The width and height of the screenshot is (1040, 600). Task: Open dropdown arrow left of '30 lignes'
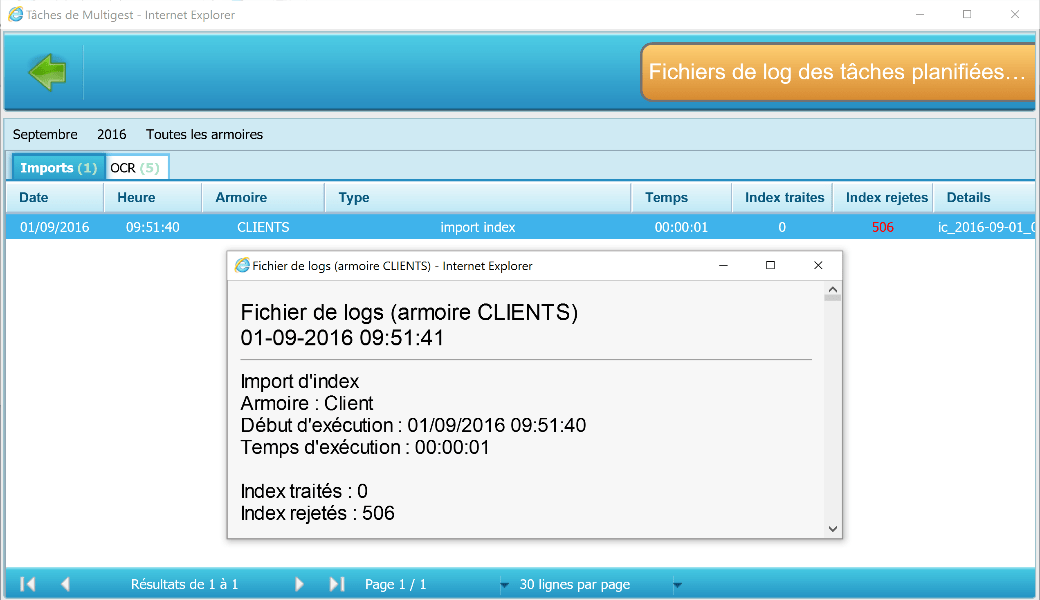[504, 585]
